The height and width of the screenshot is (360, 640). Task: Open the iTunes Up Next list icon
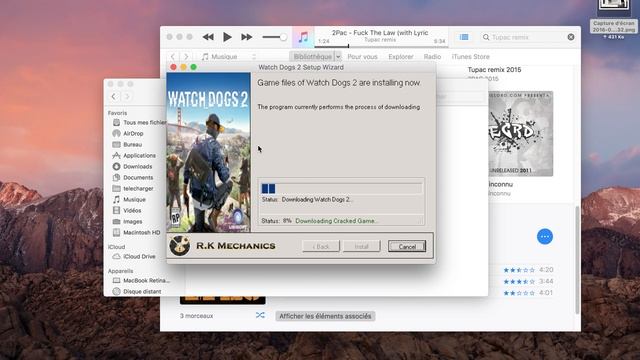464,37
